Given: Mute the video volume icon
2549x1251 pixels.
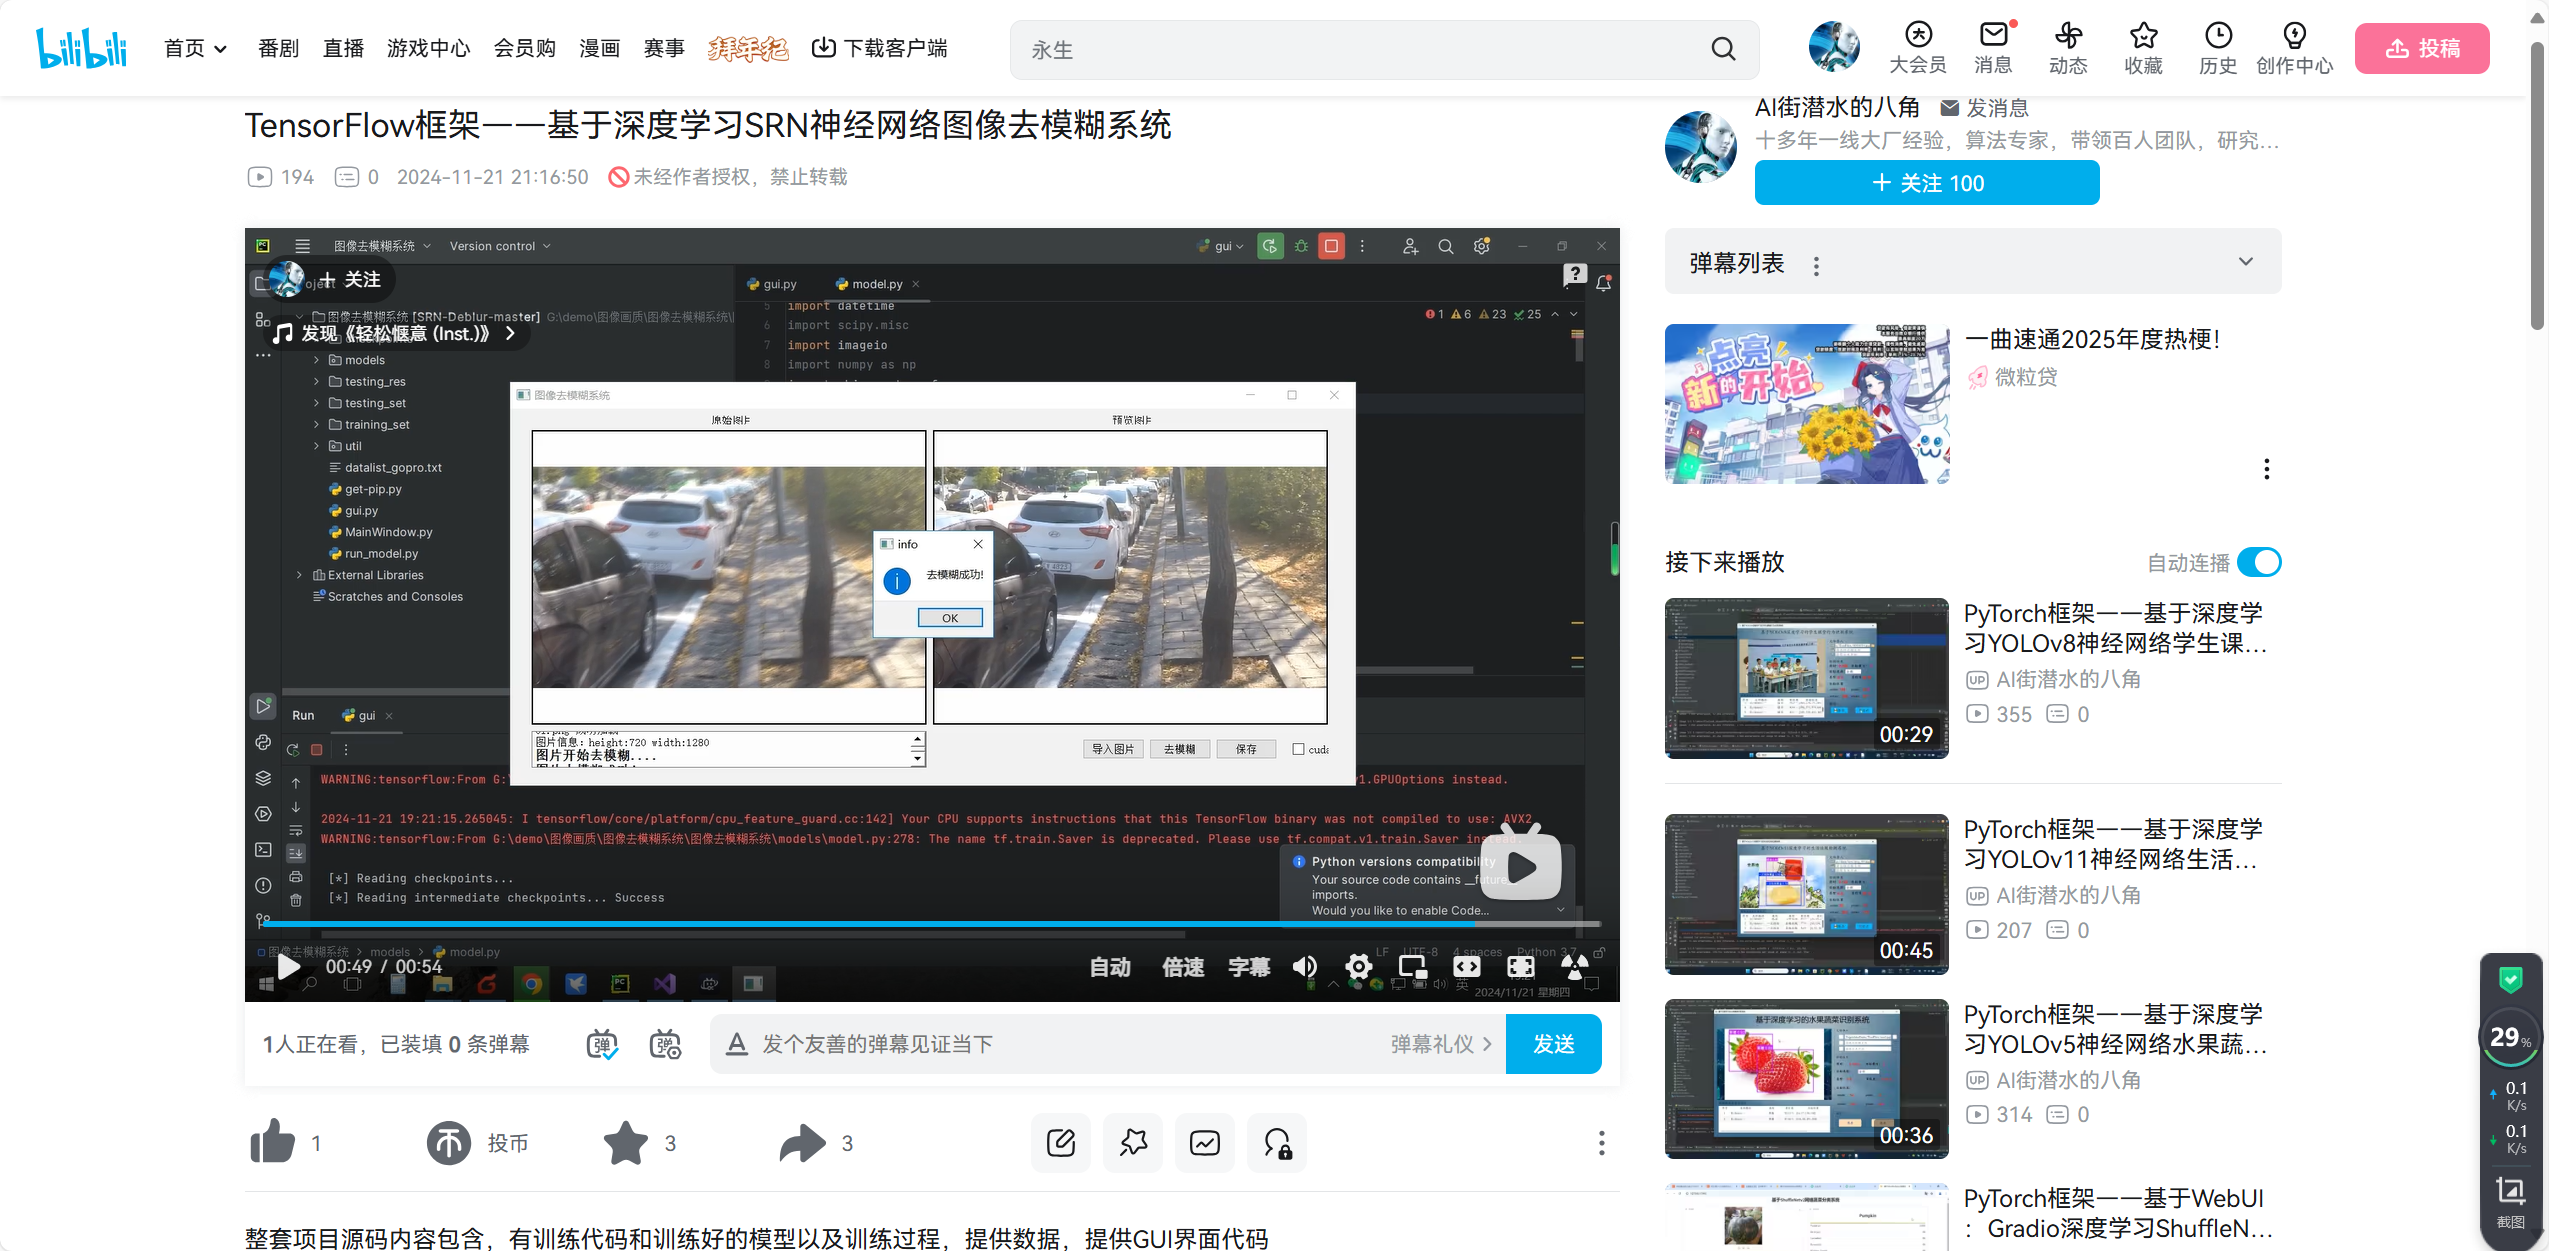Looking at the screenshot, I should (1304, 966).
